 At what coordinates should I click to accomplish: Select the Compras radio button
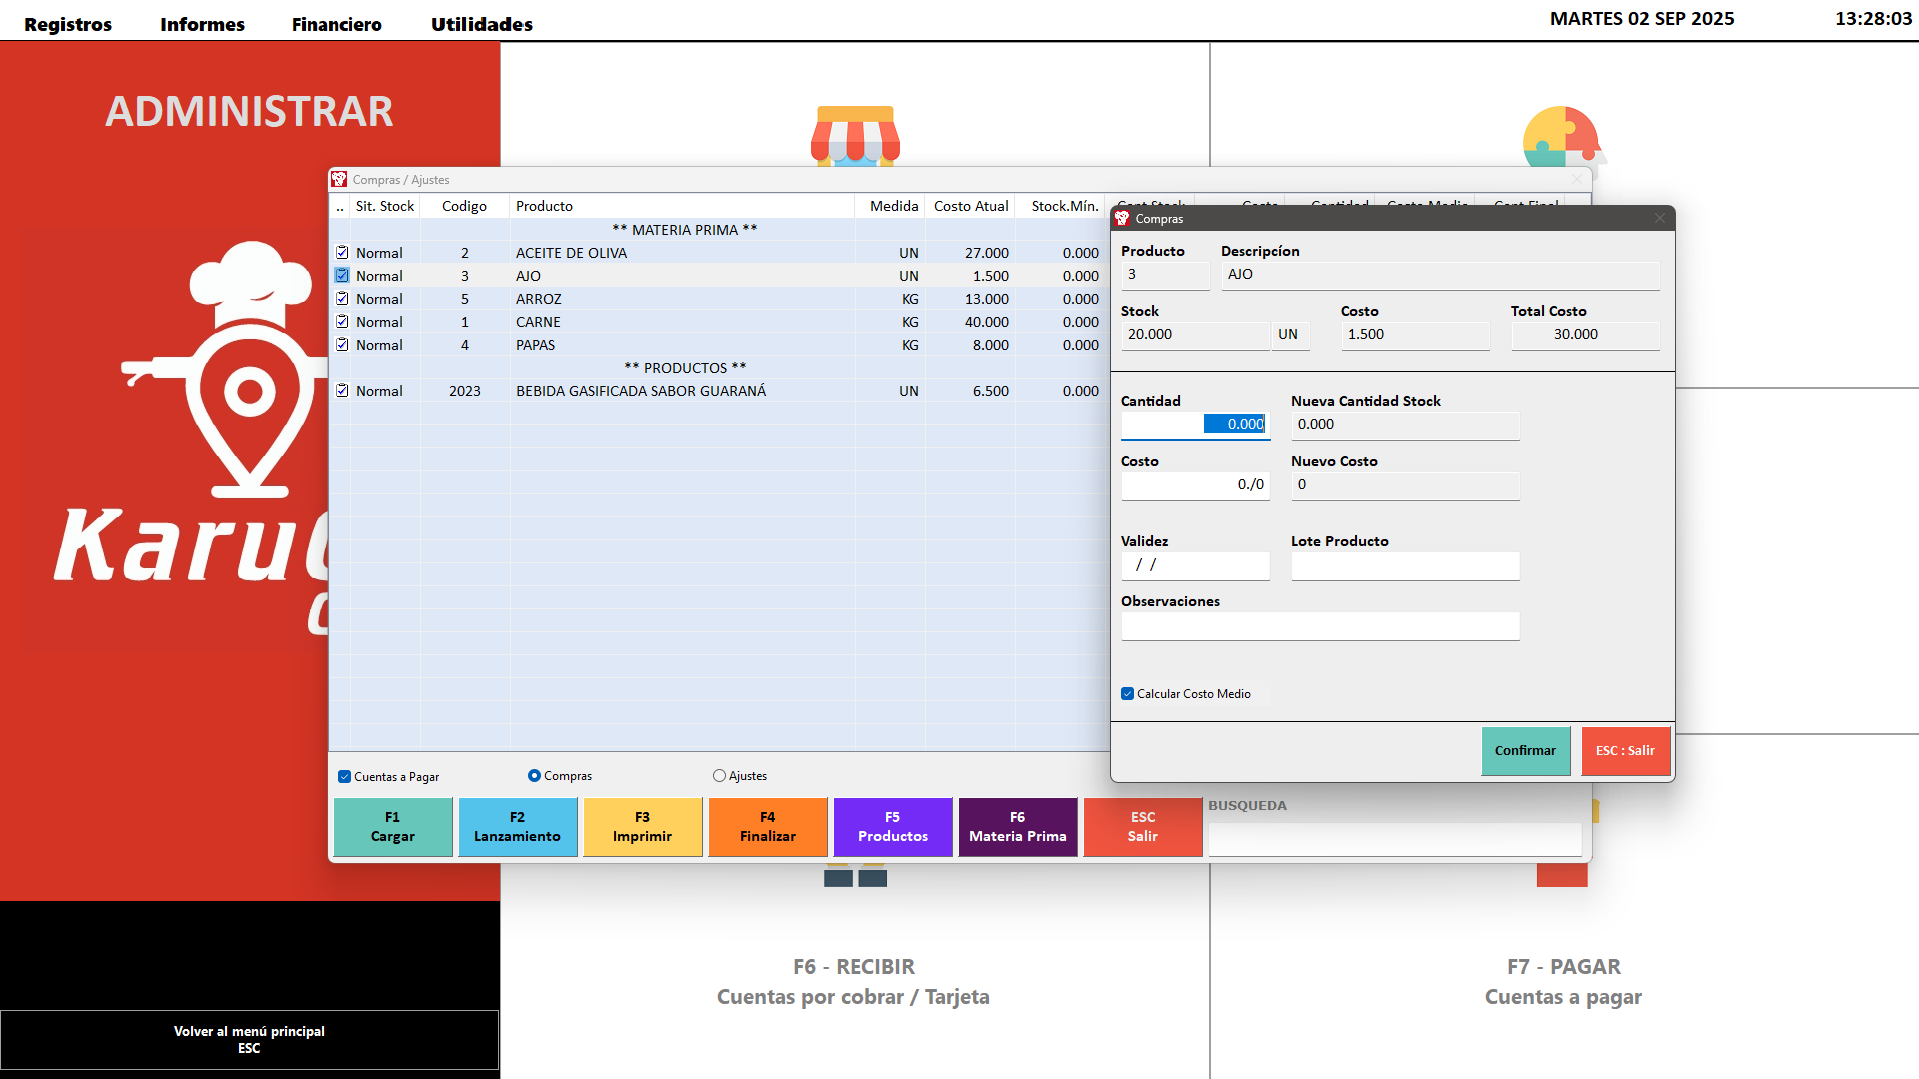(x=534, y=776)
